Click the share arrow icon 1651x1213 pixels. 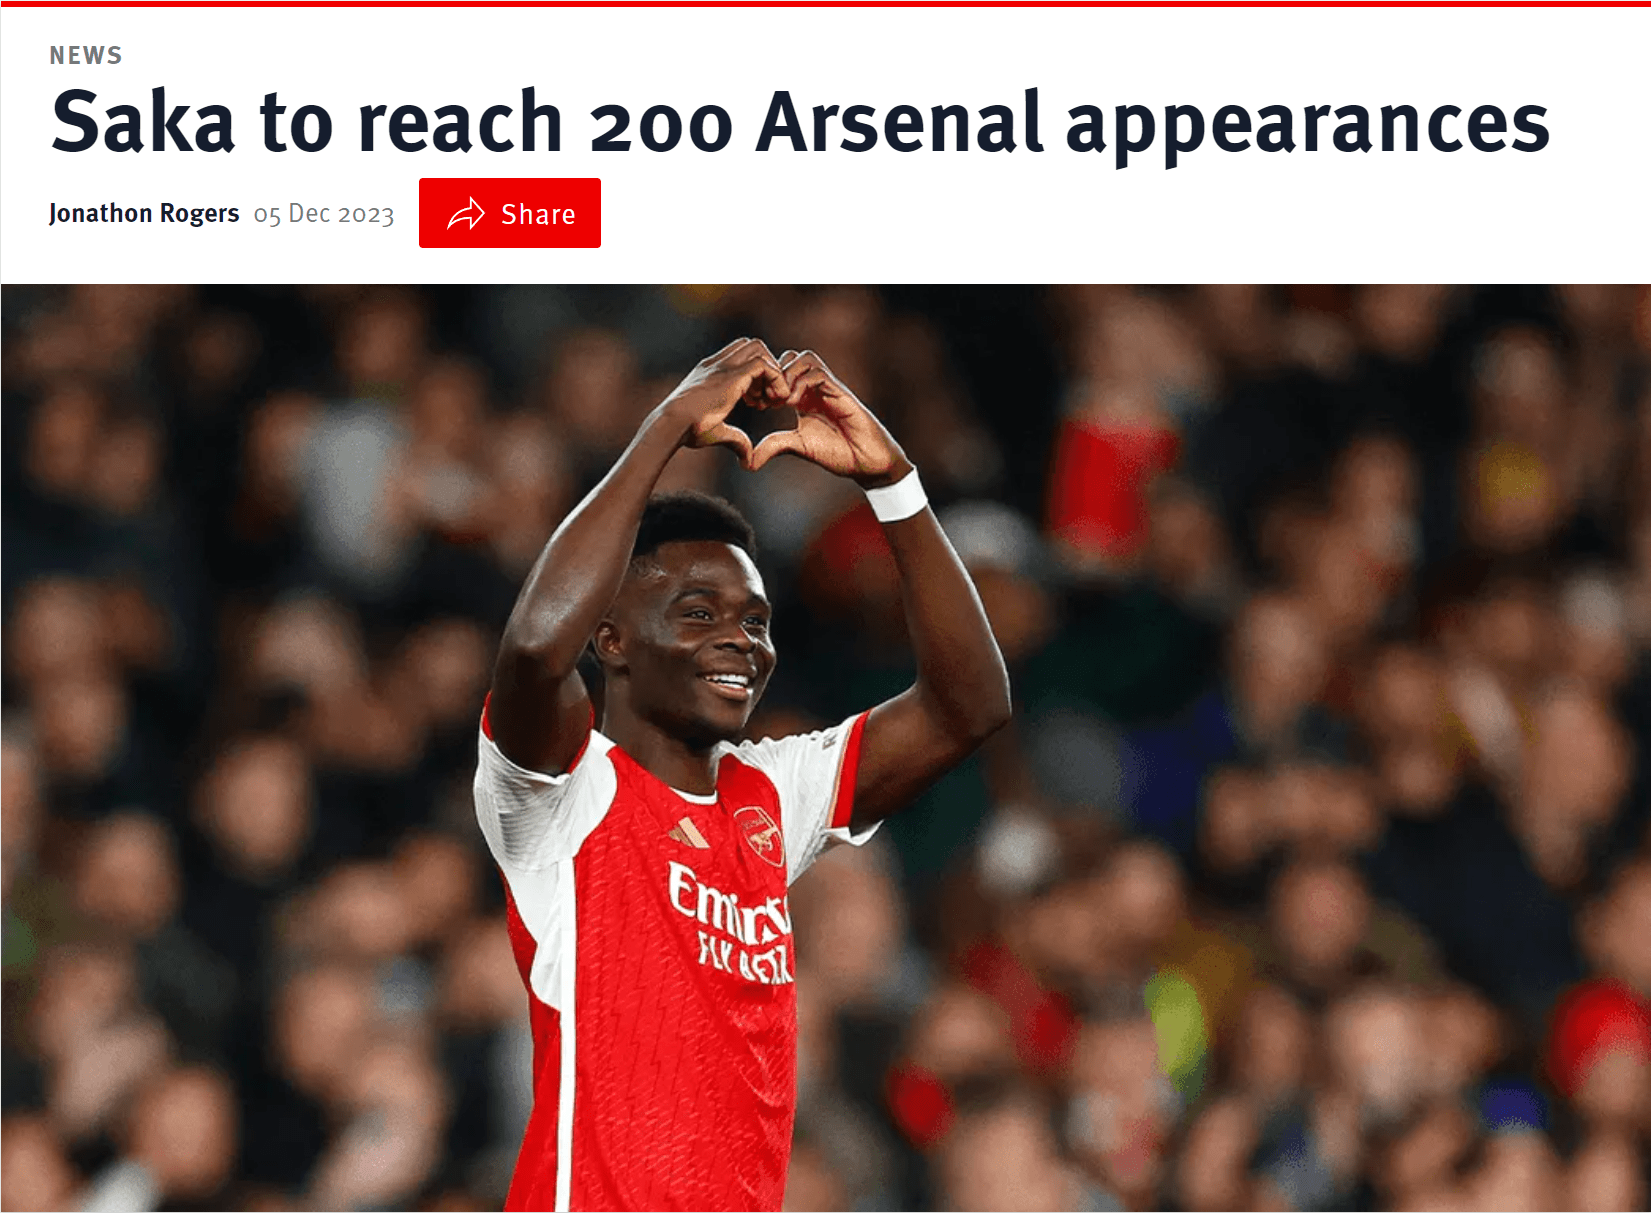pyautogui.click(x=465, y=214)
